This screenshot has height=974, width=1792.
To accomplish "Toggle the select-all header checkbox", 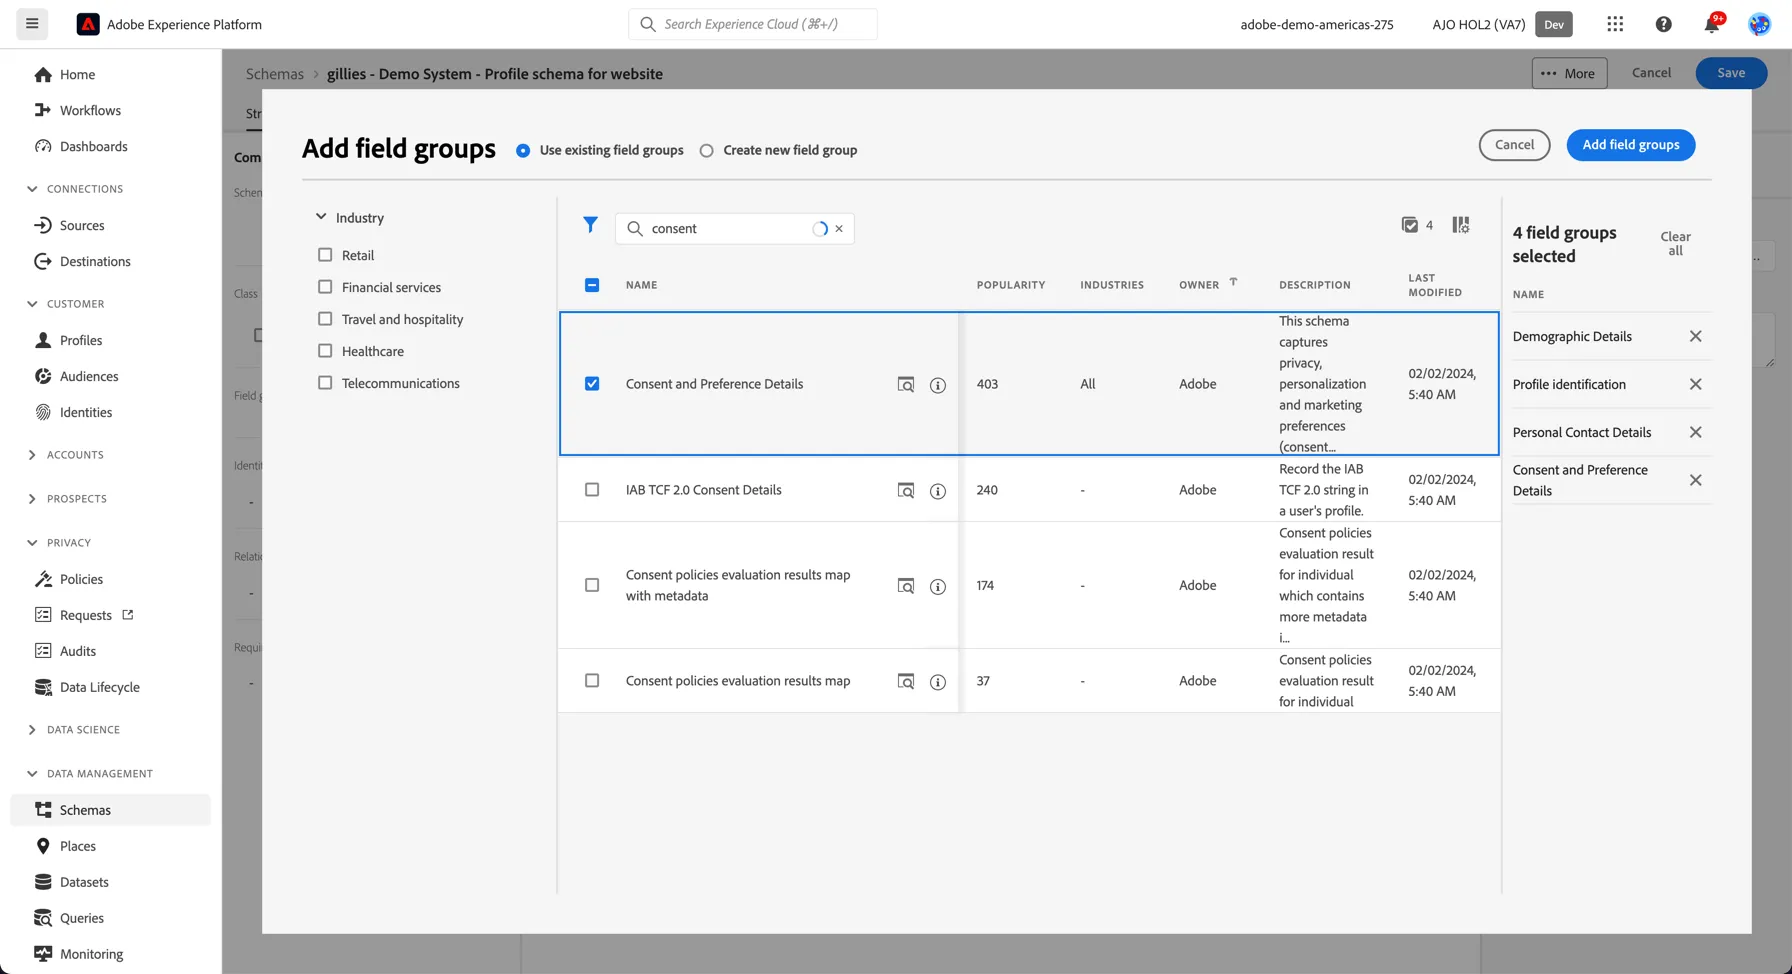I will point(592,285).
